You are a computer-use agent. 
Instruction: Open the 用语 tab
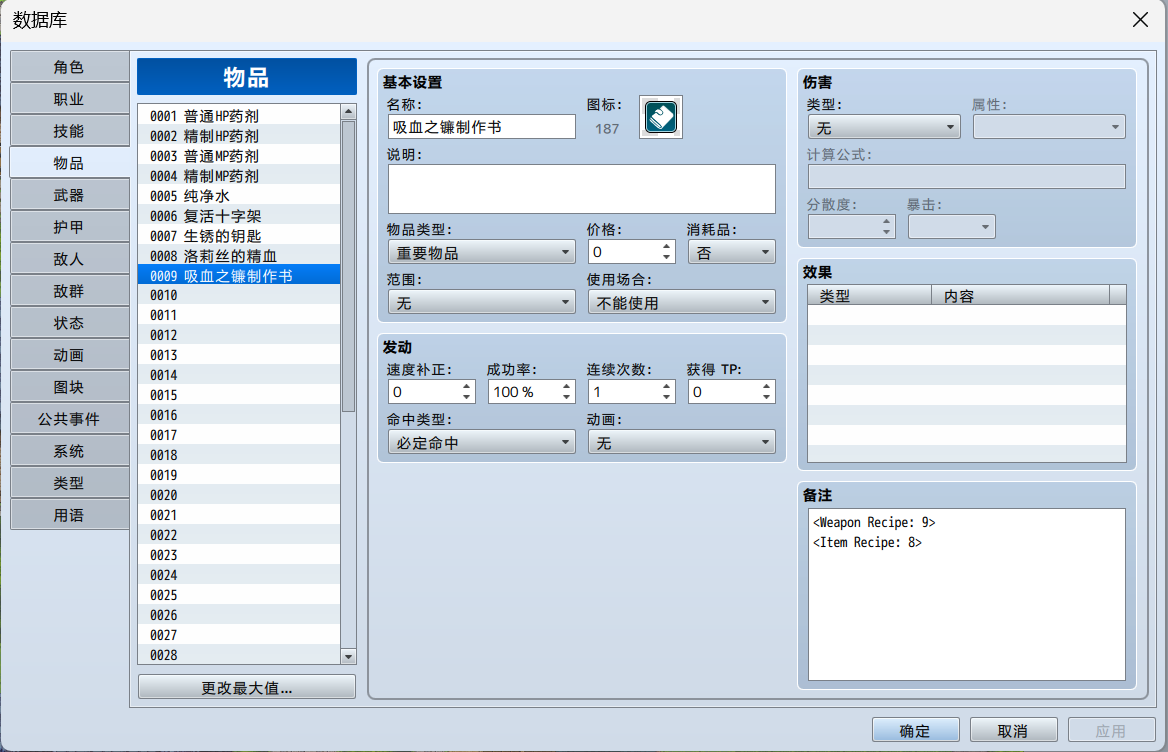coord(69,515)
